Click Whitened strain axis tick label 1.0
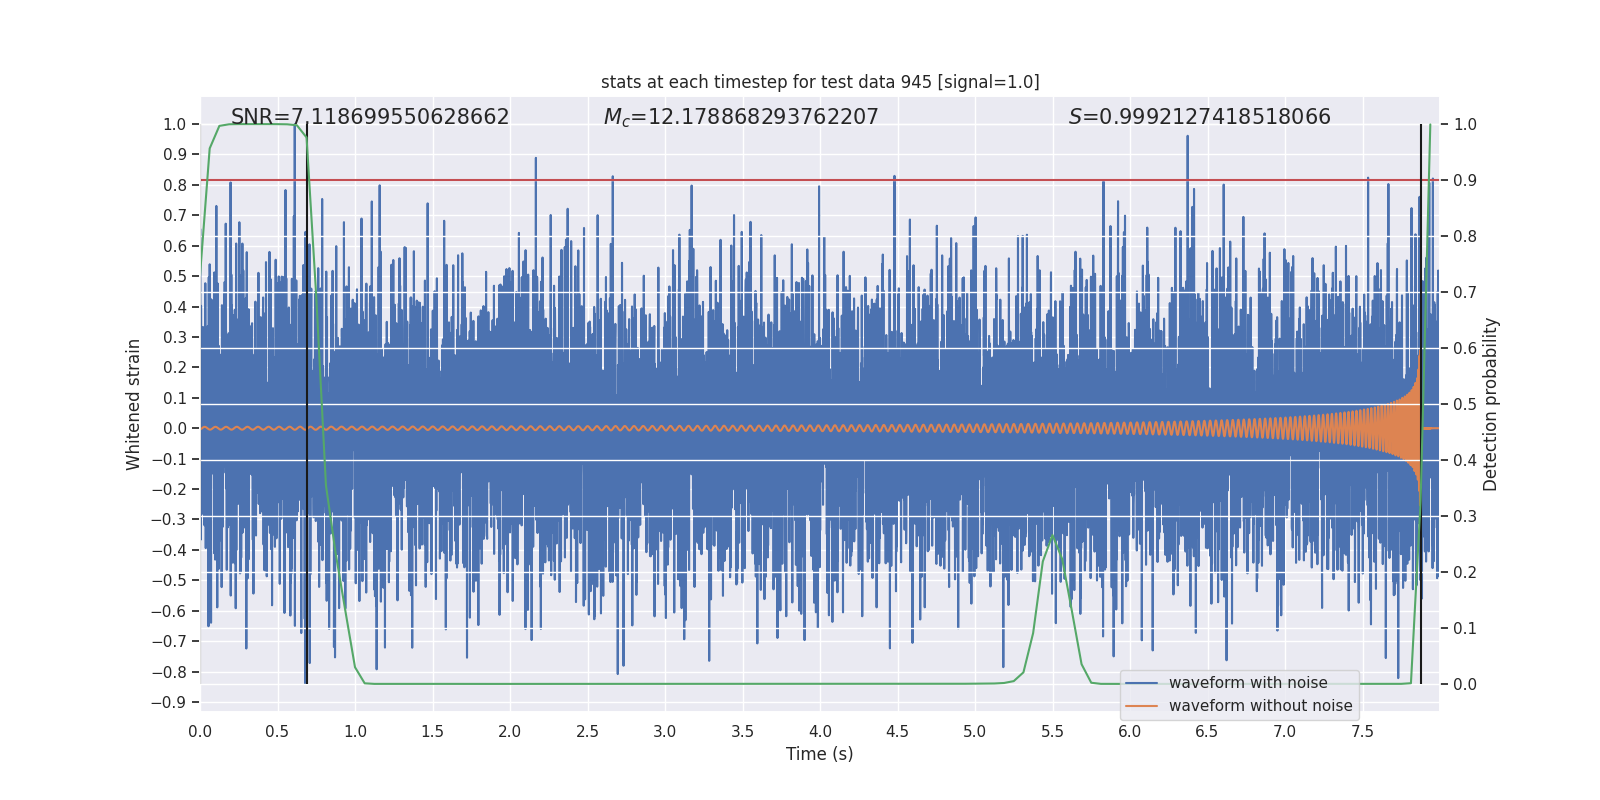 [x=175, y=124]
